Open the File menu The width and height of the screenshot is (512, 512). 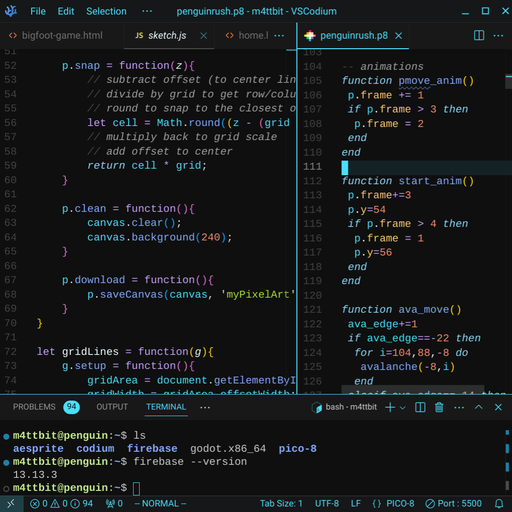38,11
